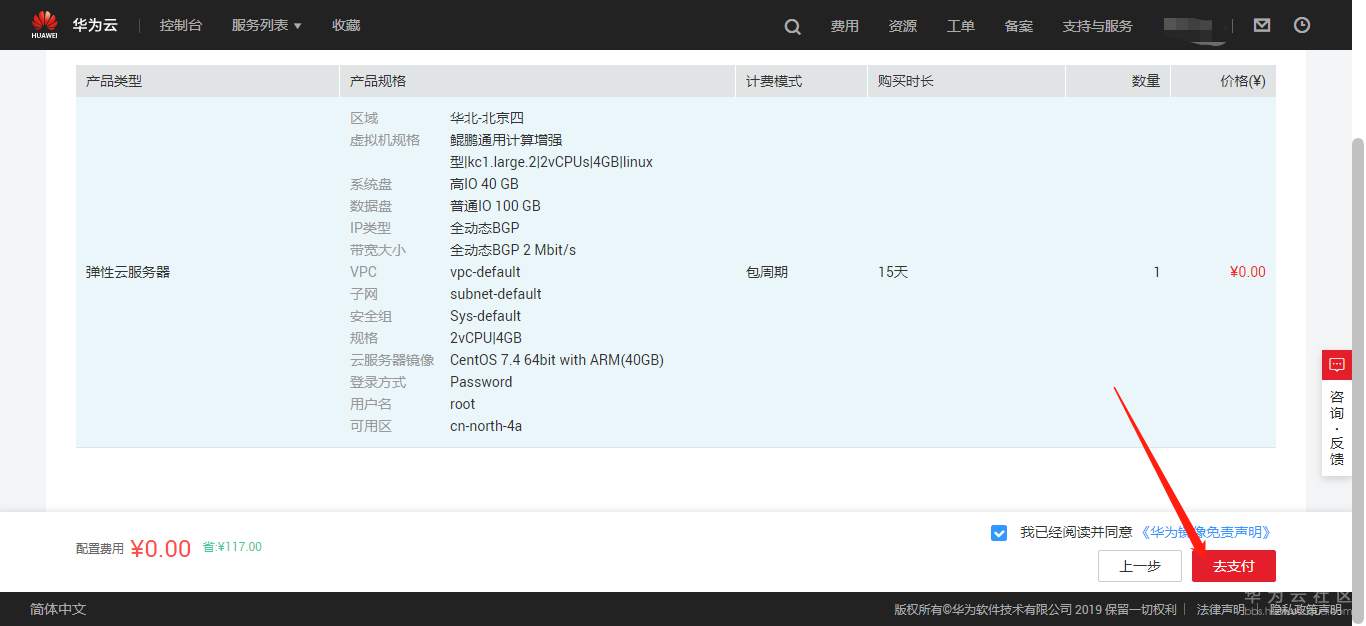The height and width of the screenshot is (626, 1366).
Task: Click the root username value
Action: 463,404
